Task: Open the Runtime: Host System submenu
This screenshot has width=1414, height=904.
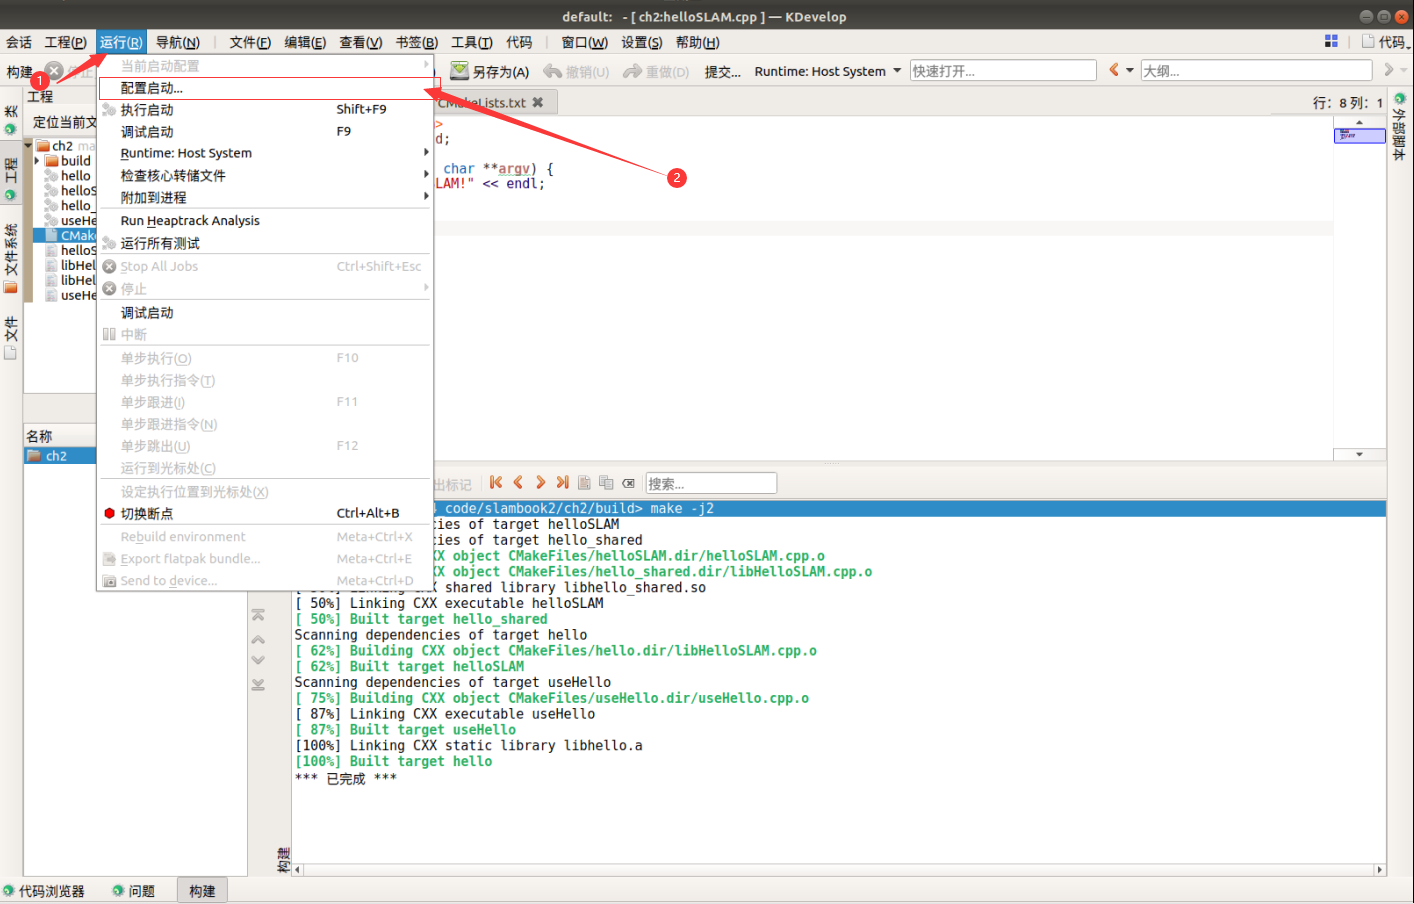Action: [265, 153]
